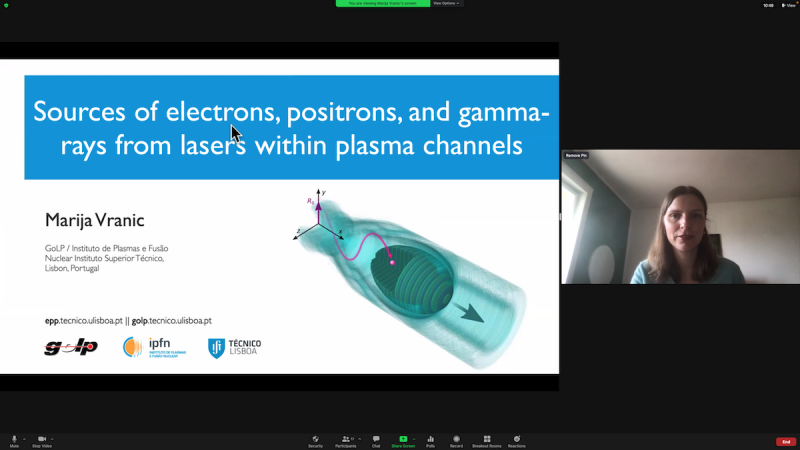Stop Video camera in toolbar
The image size is (800, 450).
click(42, 440)
